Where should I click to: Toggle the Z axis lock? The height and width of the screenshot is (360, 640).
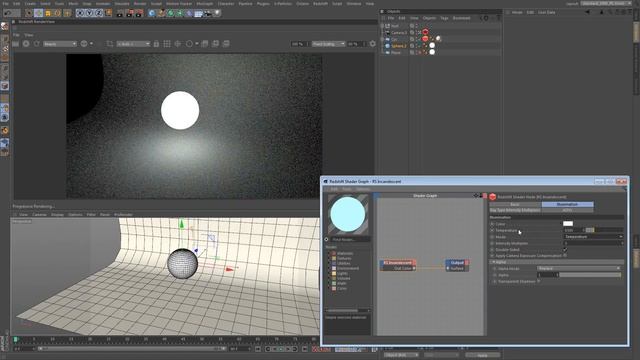point(99,13)
